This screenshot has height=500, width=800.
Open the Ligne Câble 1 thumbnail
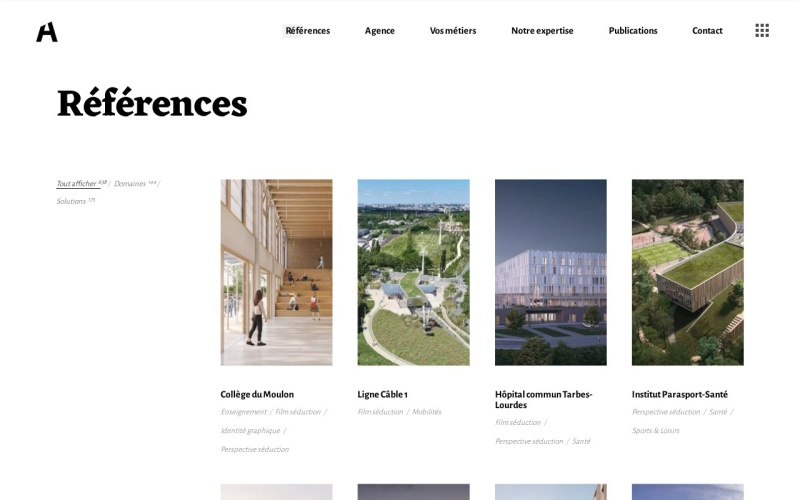point(413,272)
